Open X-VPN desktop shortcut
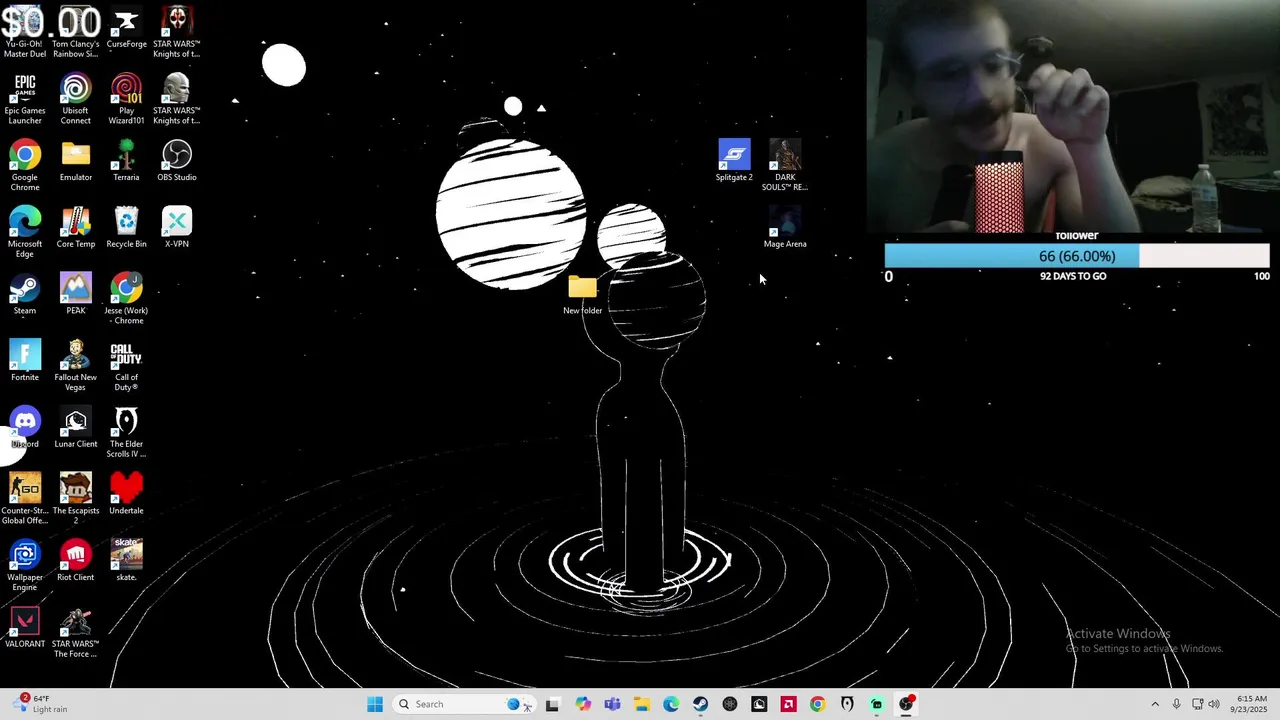Image resolution: width=1280 pixels, height=720 pixels. point(177,228)
